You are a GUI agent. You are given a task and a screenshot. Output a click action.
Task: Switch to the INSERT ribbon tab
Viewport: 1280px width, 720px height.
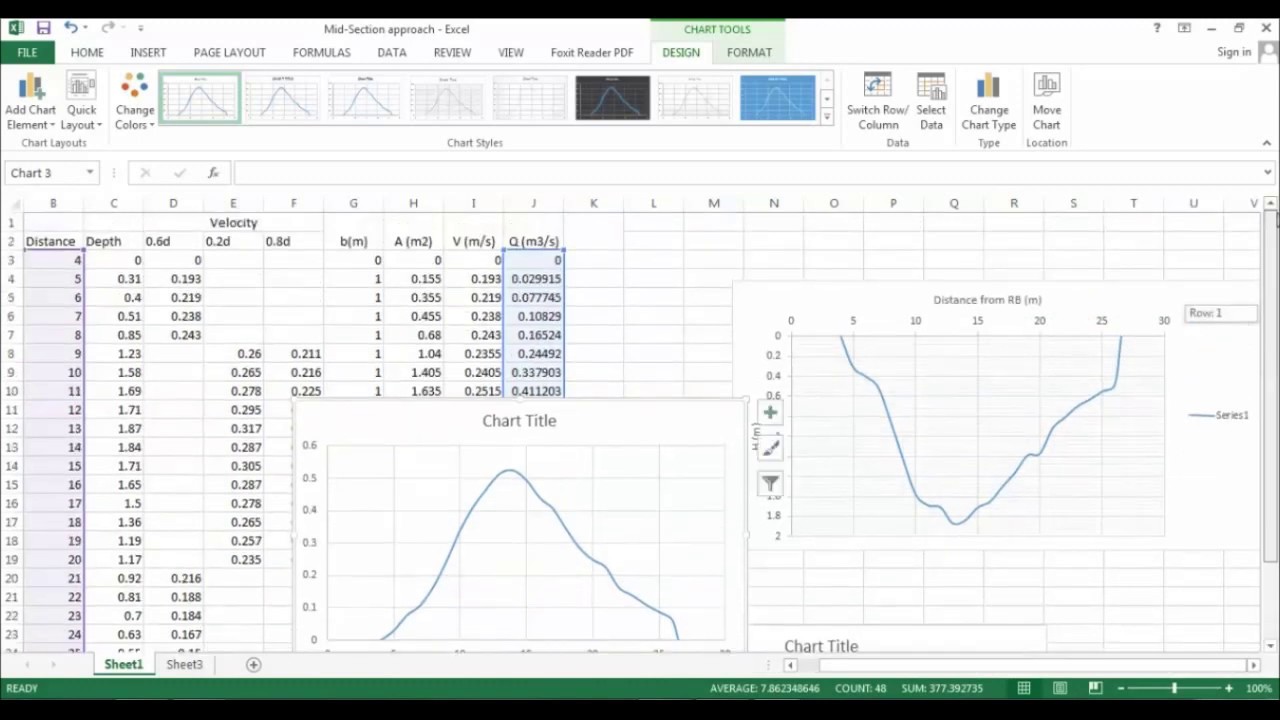pyautogui.click(x=148, y=52)
